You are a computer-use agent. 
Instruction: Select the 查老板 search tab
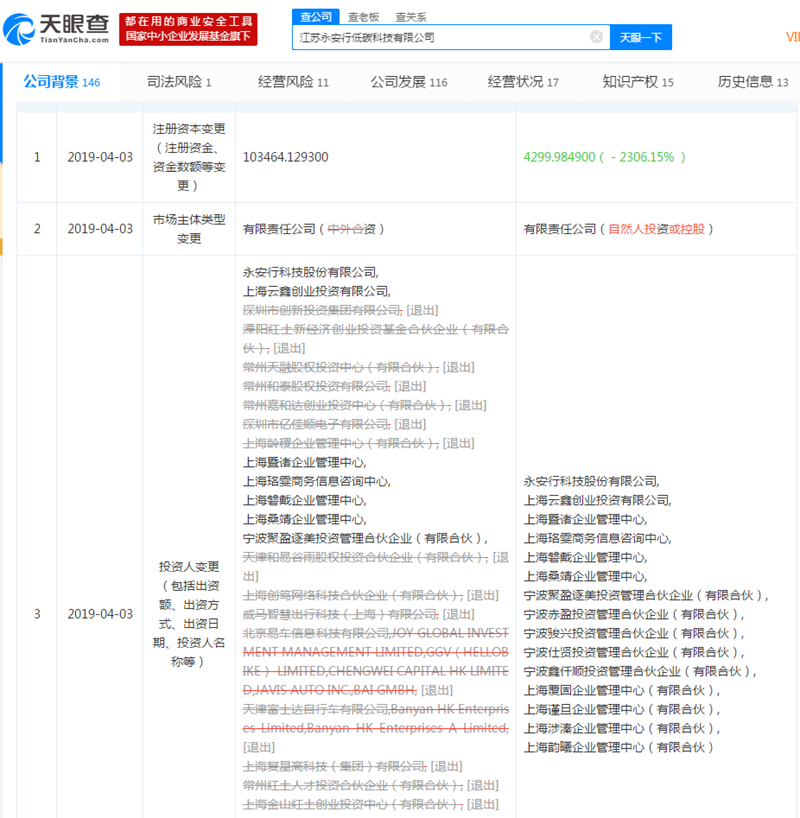click(364, 17)
